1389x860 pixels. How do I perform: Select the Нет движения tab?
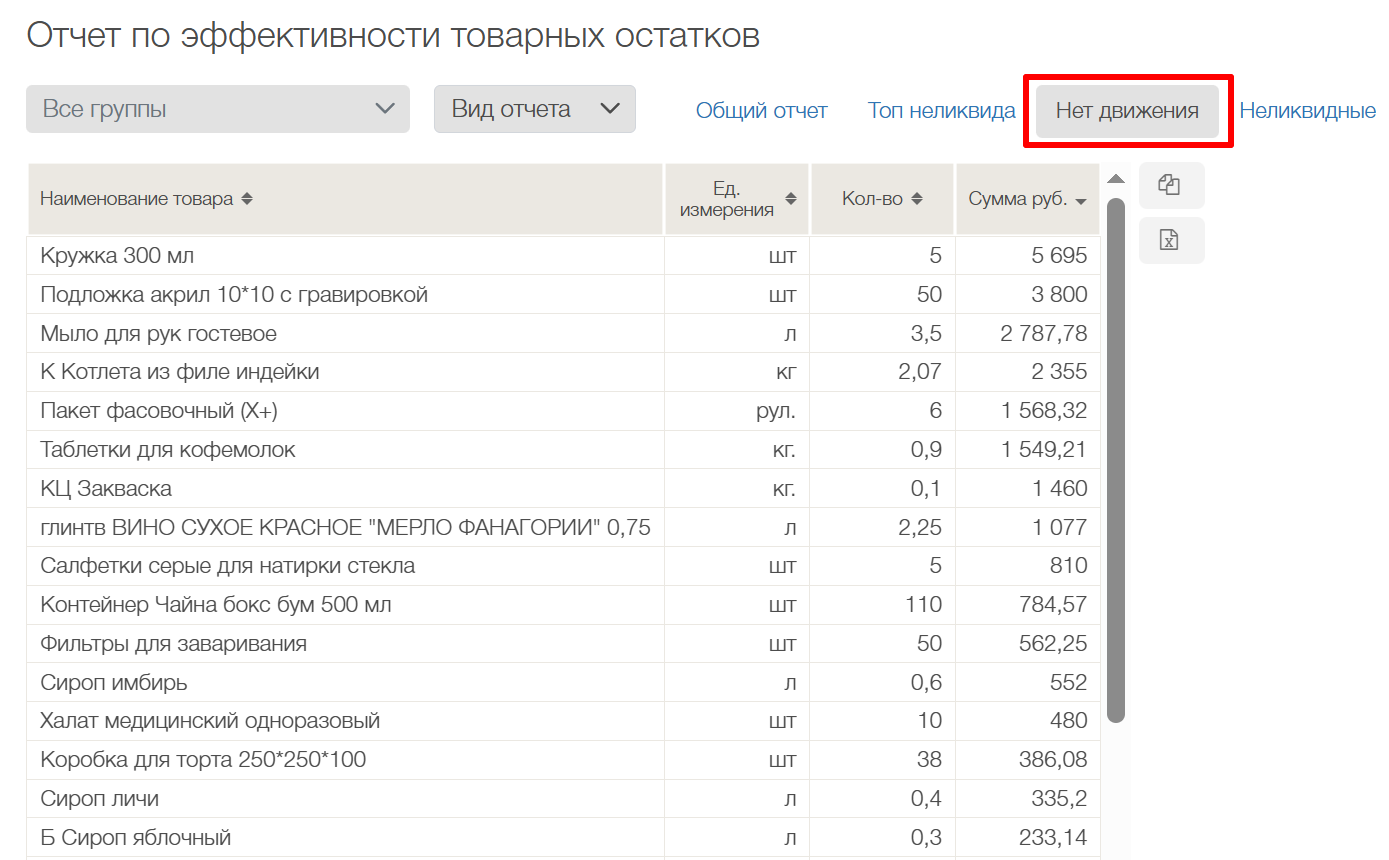tap(1127, 110)
